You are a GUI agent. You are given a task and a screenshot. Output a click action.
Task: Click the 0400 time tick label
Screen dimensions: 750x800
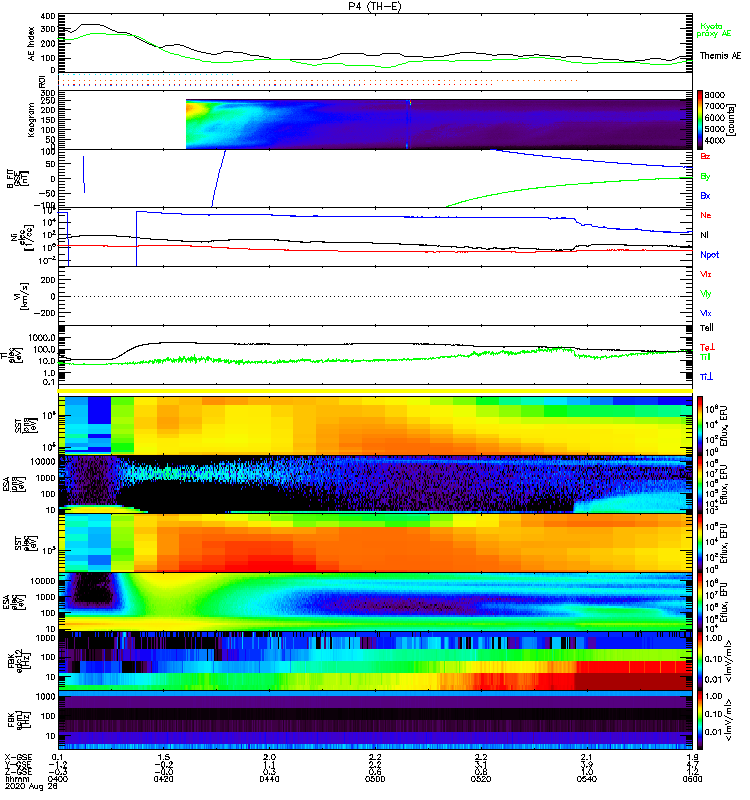click(x=58, y=779)
